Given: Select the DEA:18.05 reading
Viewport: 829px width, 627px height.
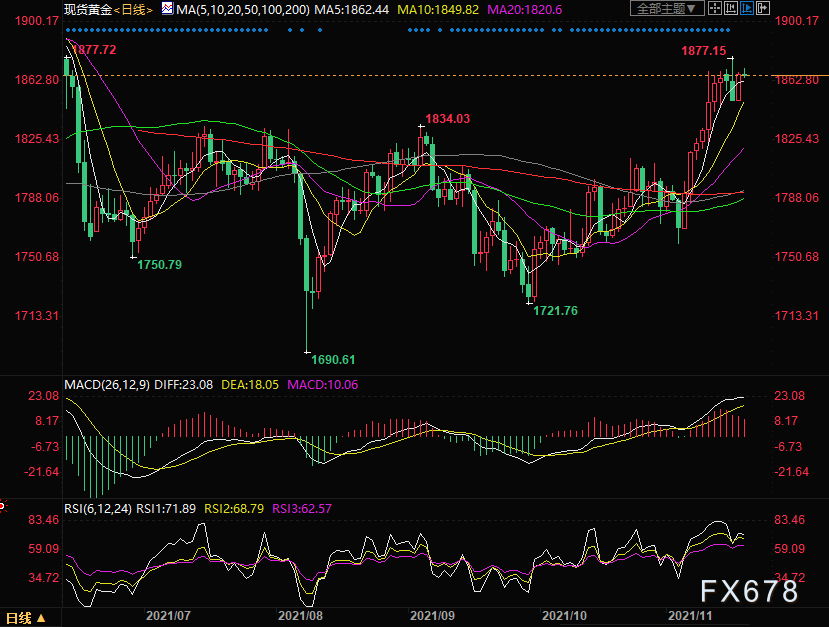Looking at the screenshot, I should [x=250, y=384].
